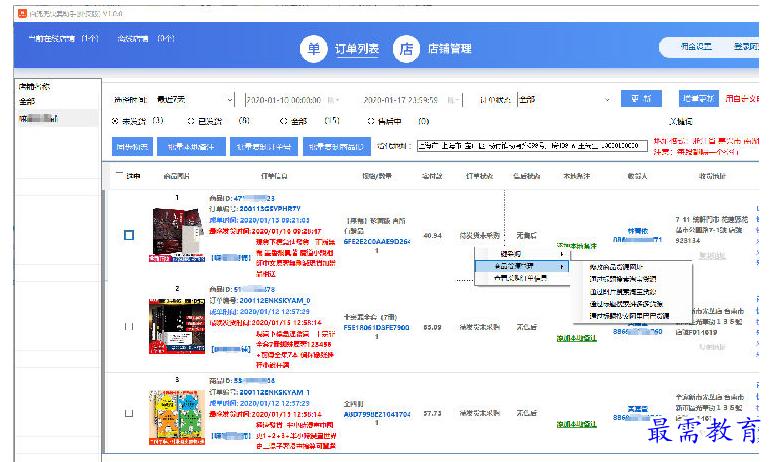Click the green add-local-note link in row 1
The width and height of the screenshot is (769, 462).
coord(577,246)
